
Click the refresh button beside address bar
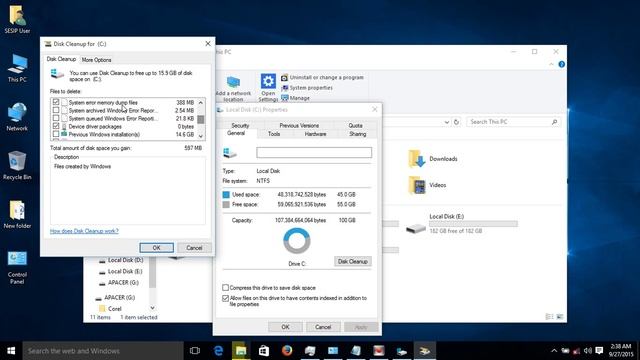pyautogui.click(x=456, y=122)
